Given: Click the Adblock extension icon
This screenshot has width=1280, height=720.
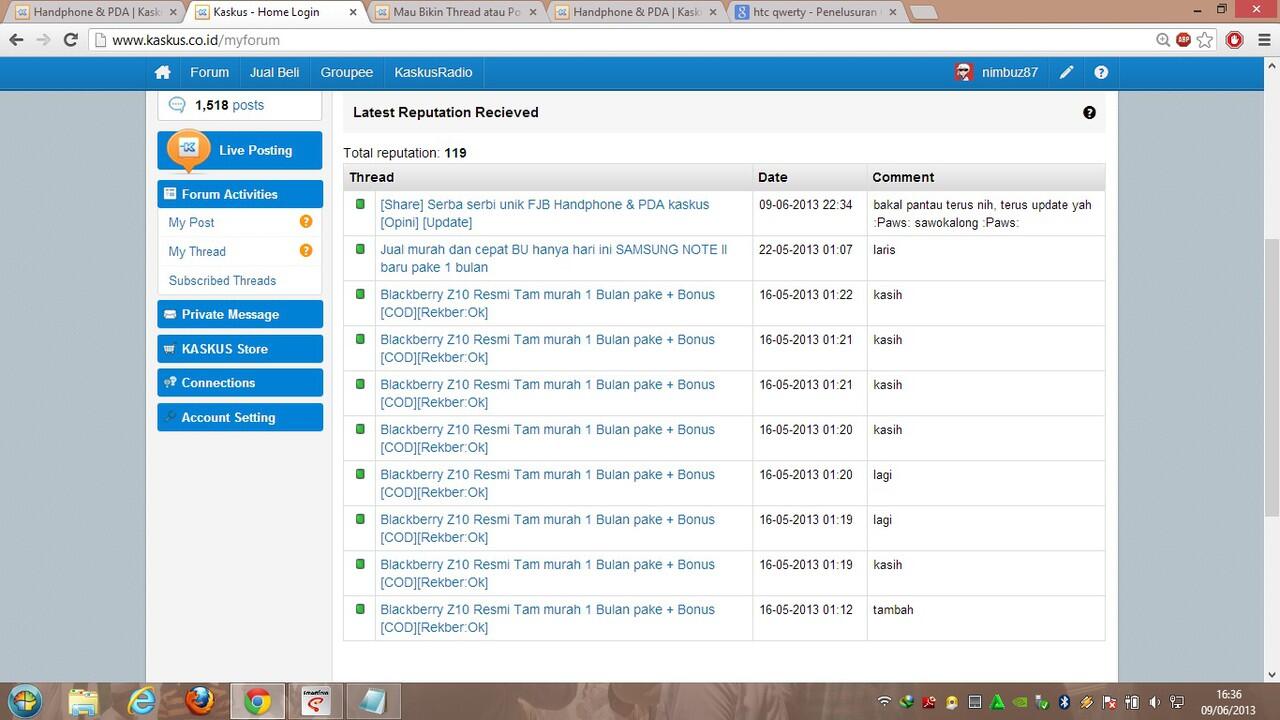Looking at the screenshot, I should coord(1183,40).
